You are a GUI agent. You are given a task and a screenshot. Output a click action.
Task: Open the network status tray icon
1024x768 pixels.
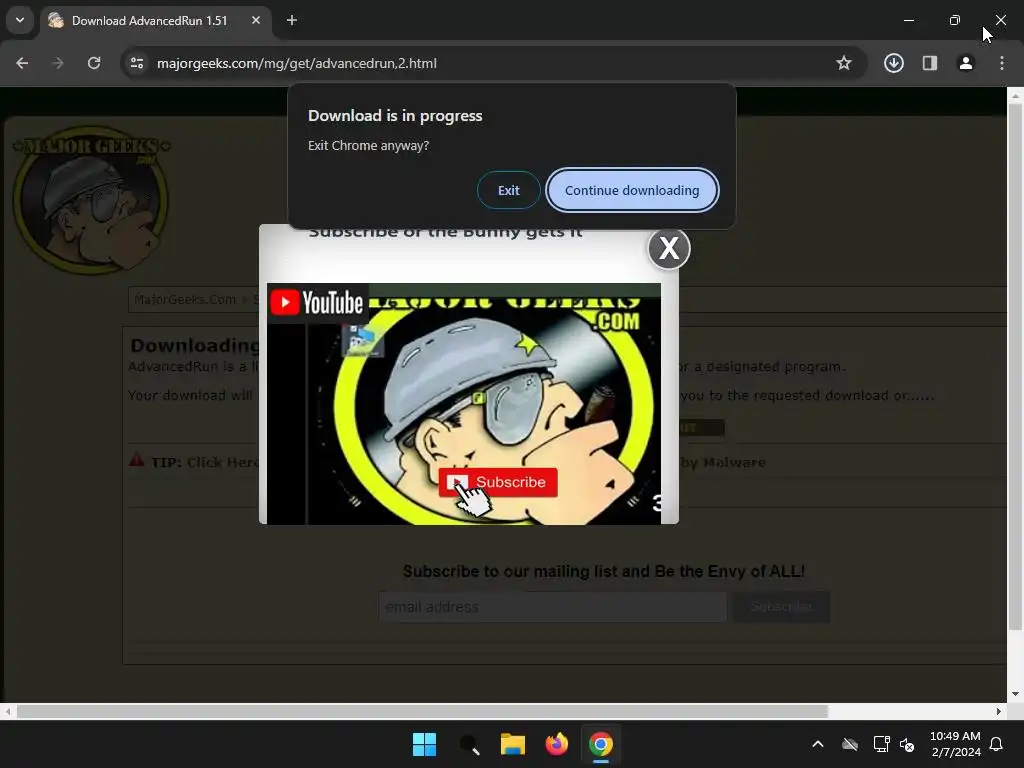click(881, 744)
